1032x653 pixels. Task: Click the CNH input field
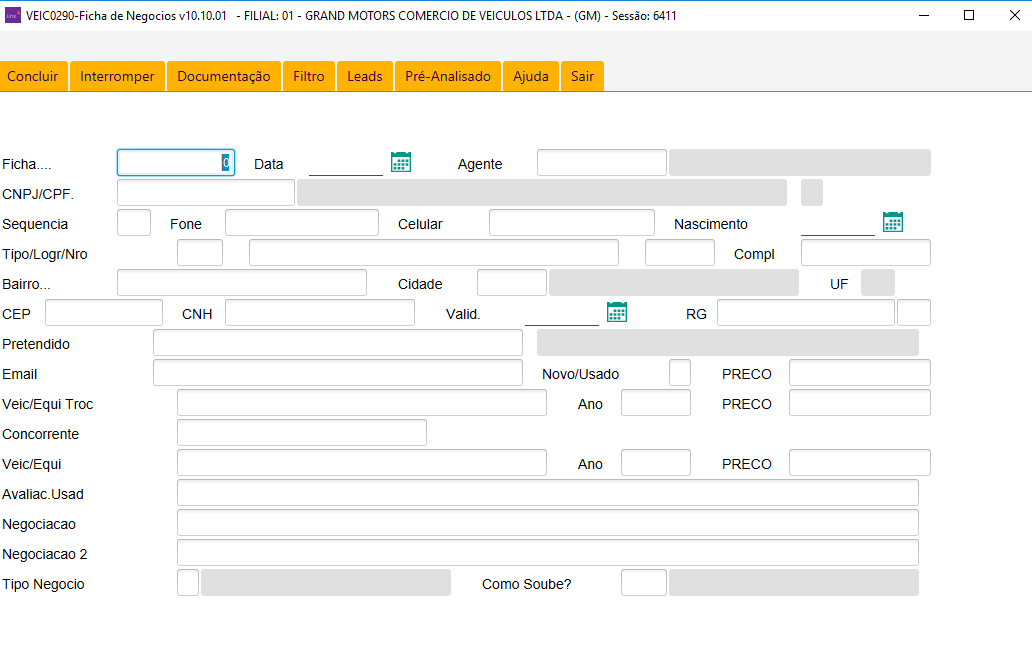[x=320, y=313]
